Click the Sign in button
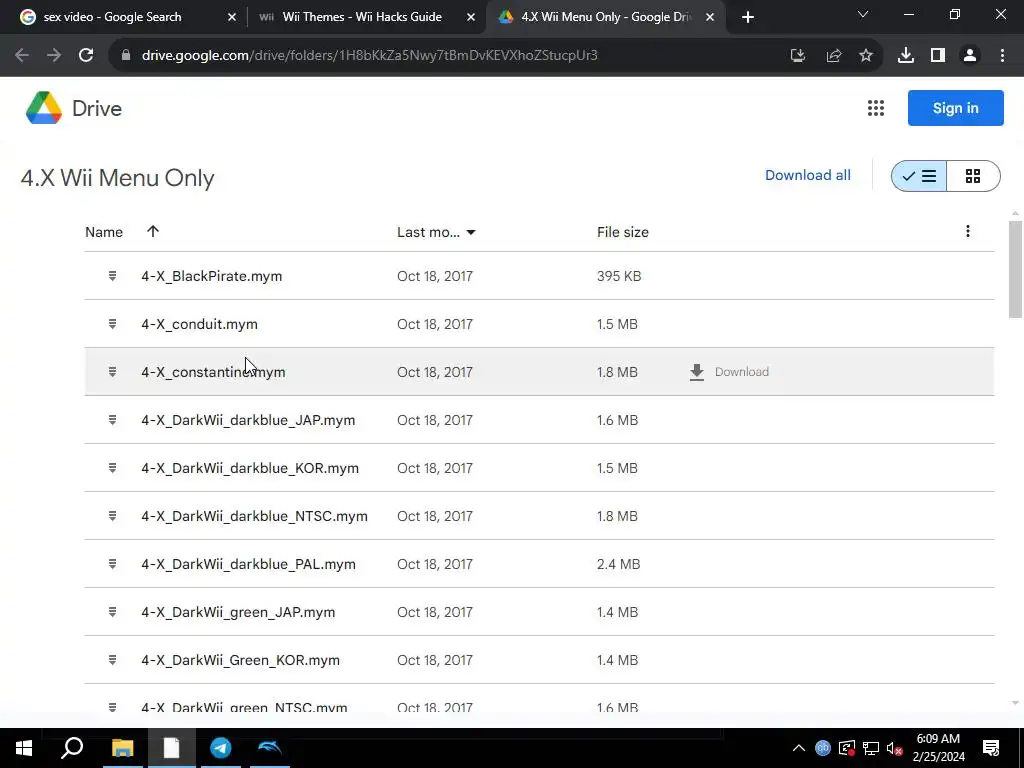The image size is (1024, 768). (x=955, y=108)
